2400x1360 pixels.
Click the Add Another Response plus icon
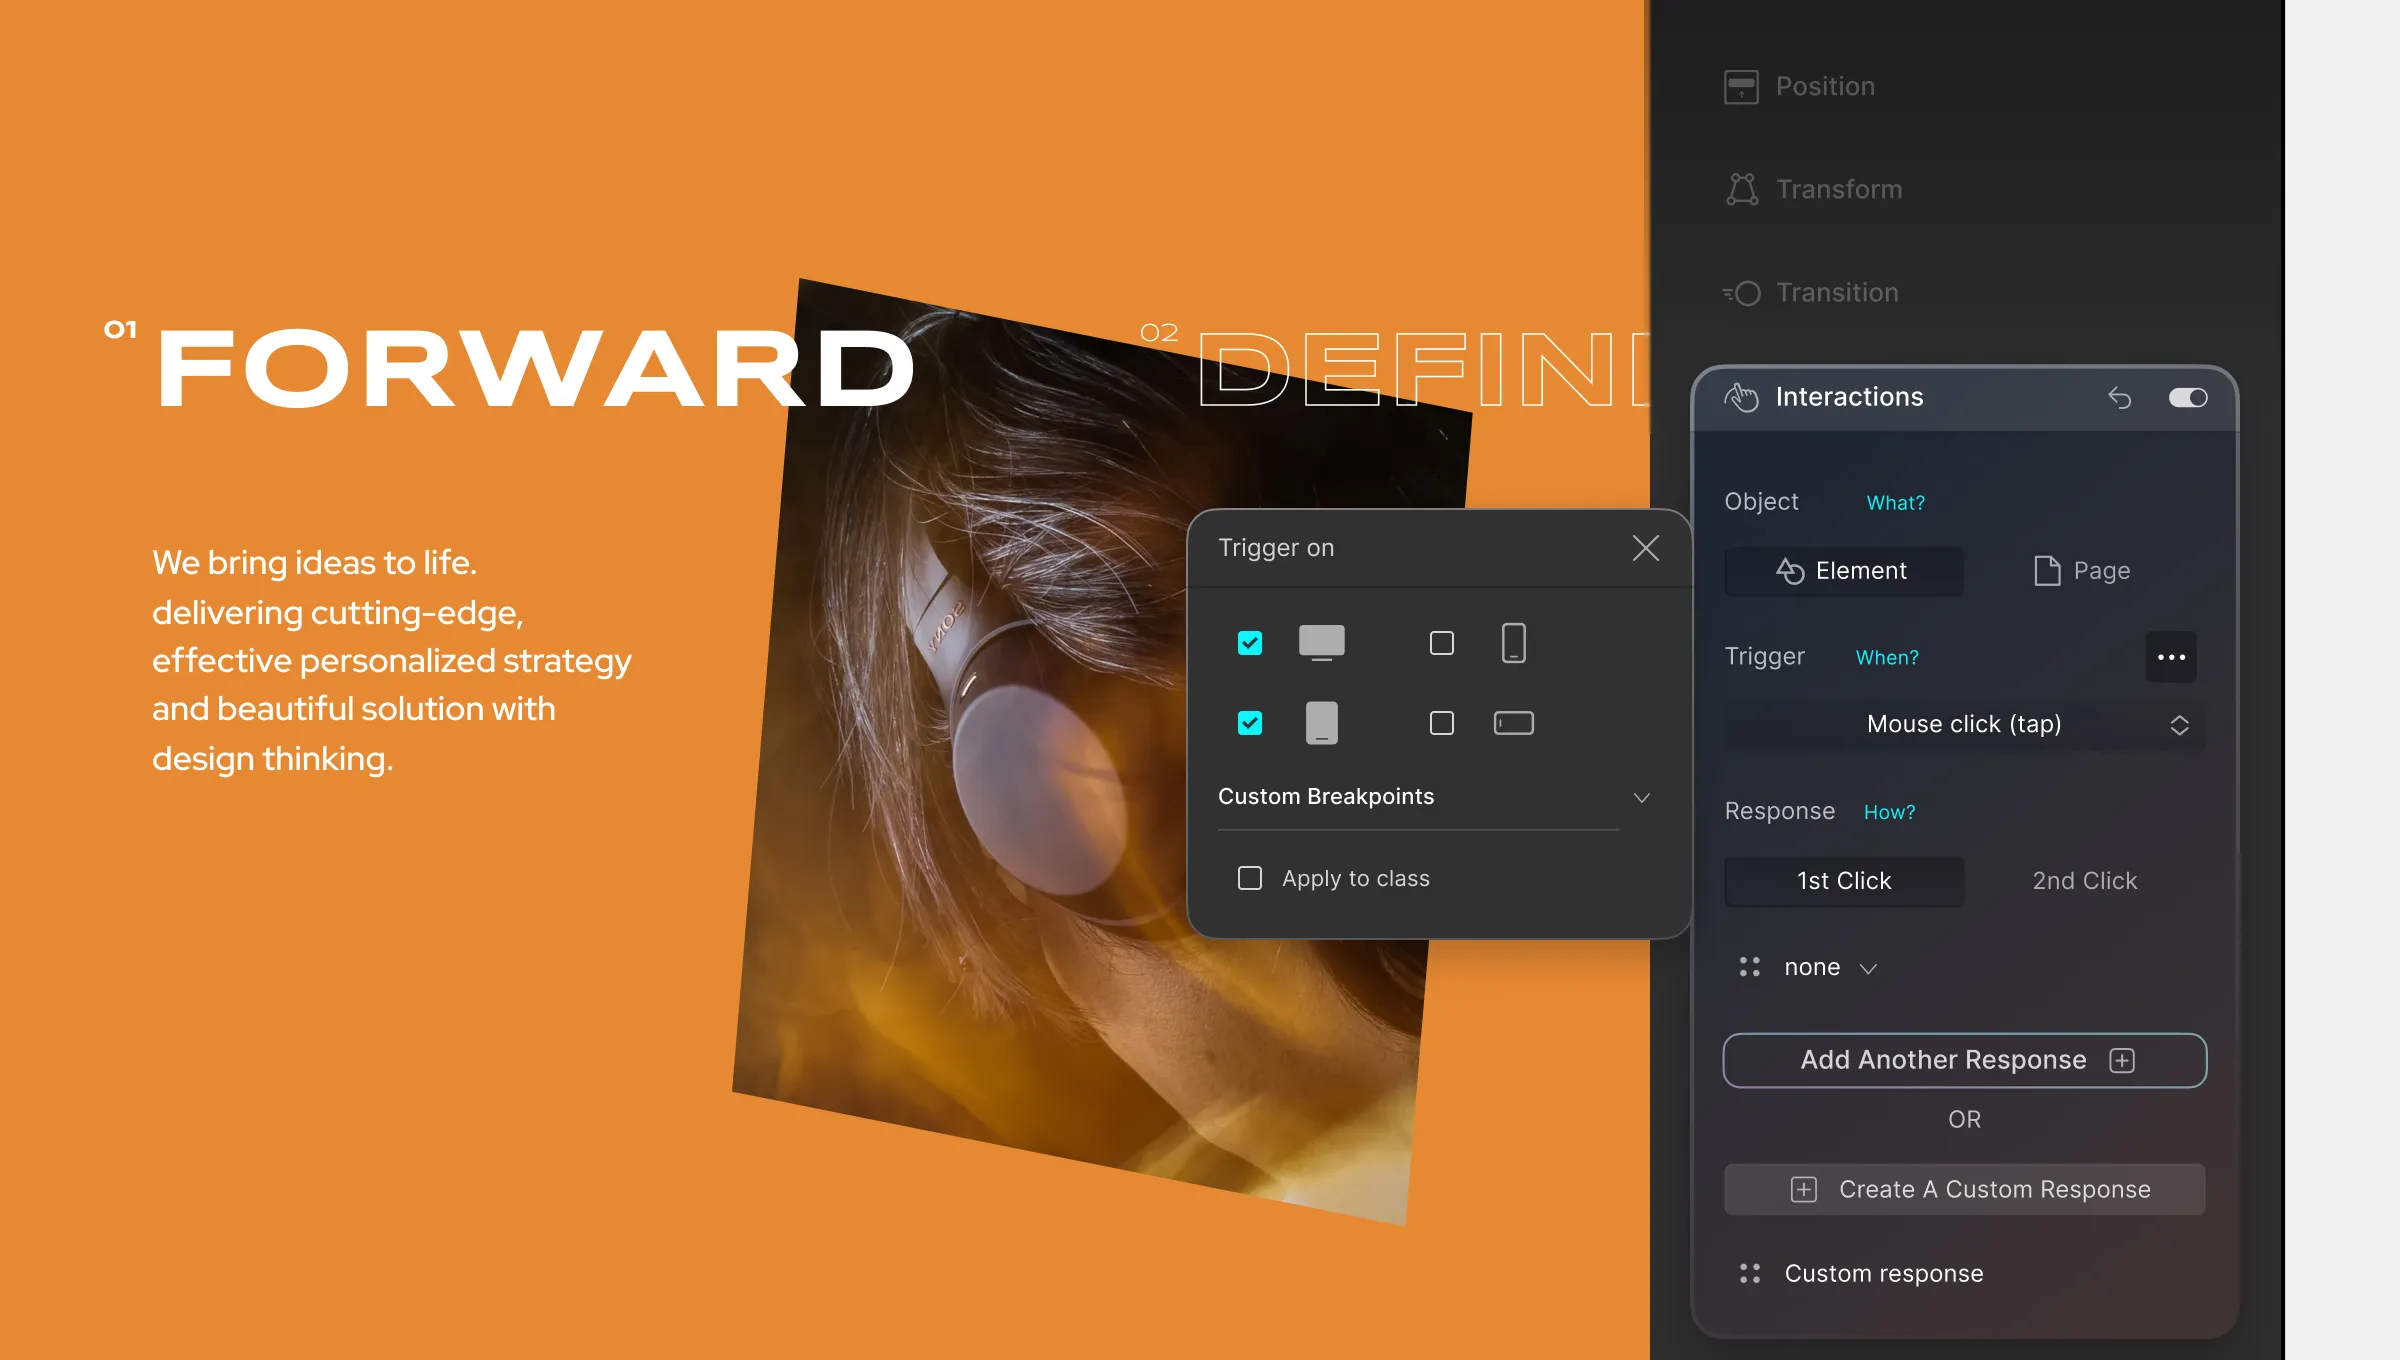2125,1058
